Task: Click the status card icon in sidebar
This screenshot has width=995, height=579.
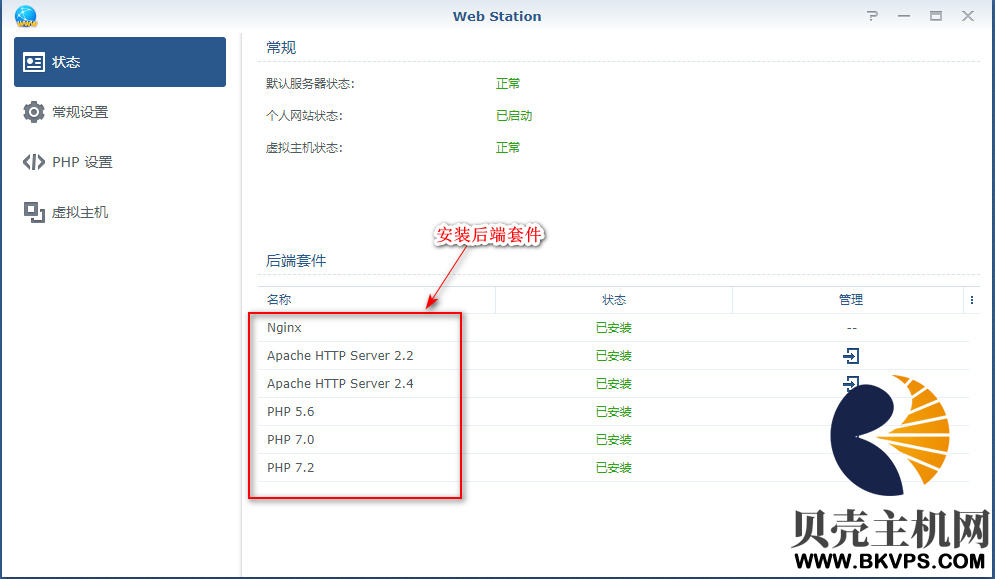Action: click(34, 62)
